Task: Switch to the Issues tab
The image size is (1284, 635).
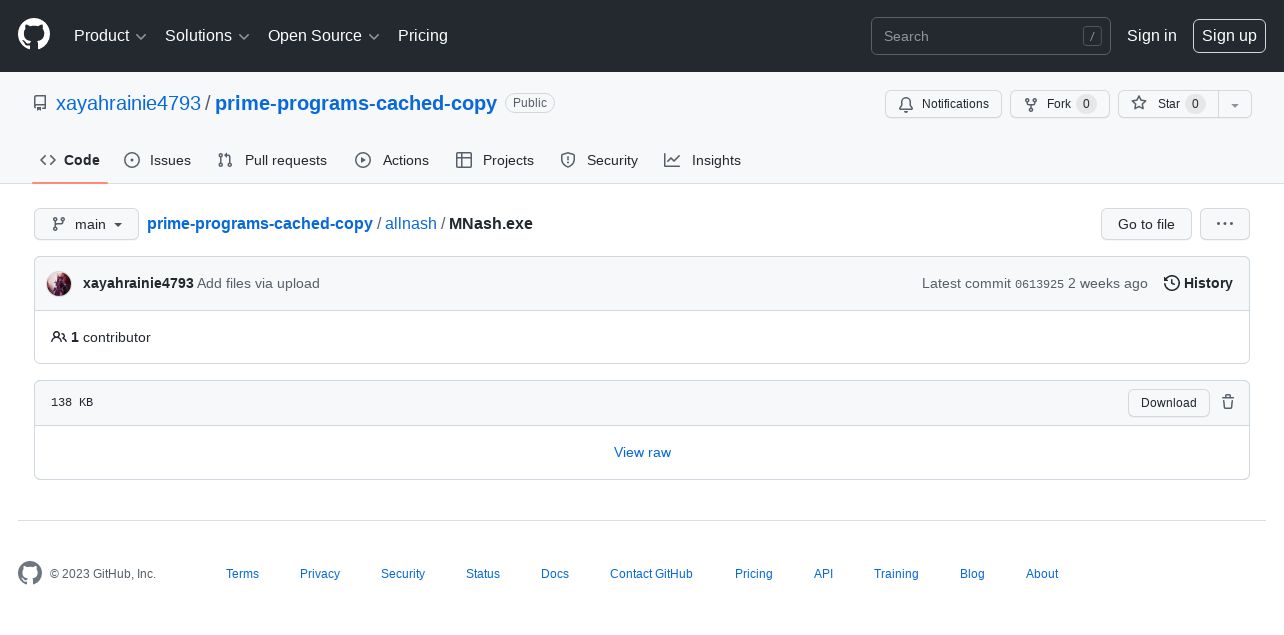Action: tap(158, 160)
